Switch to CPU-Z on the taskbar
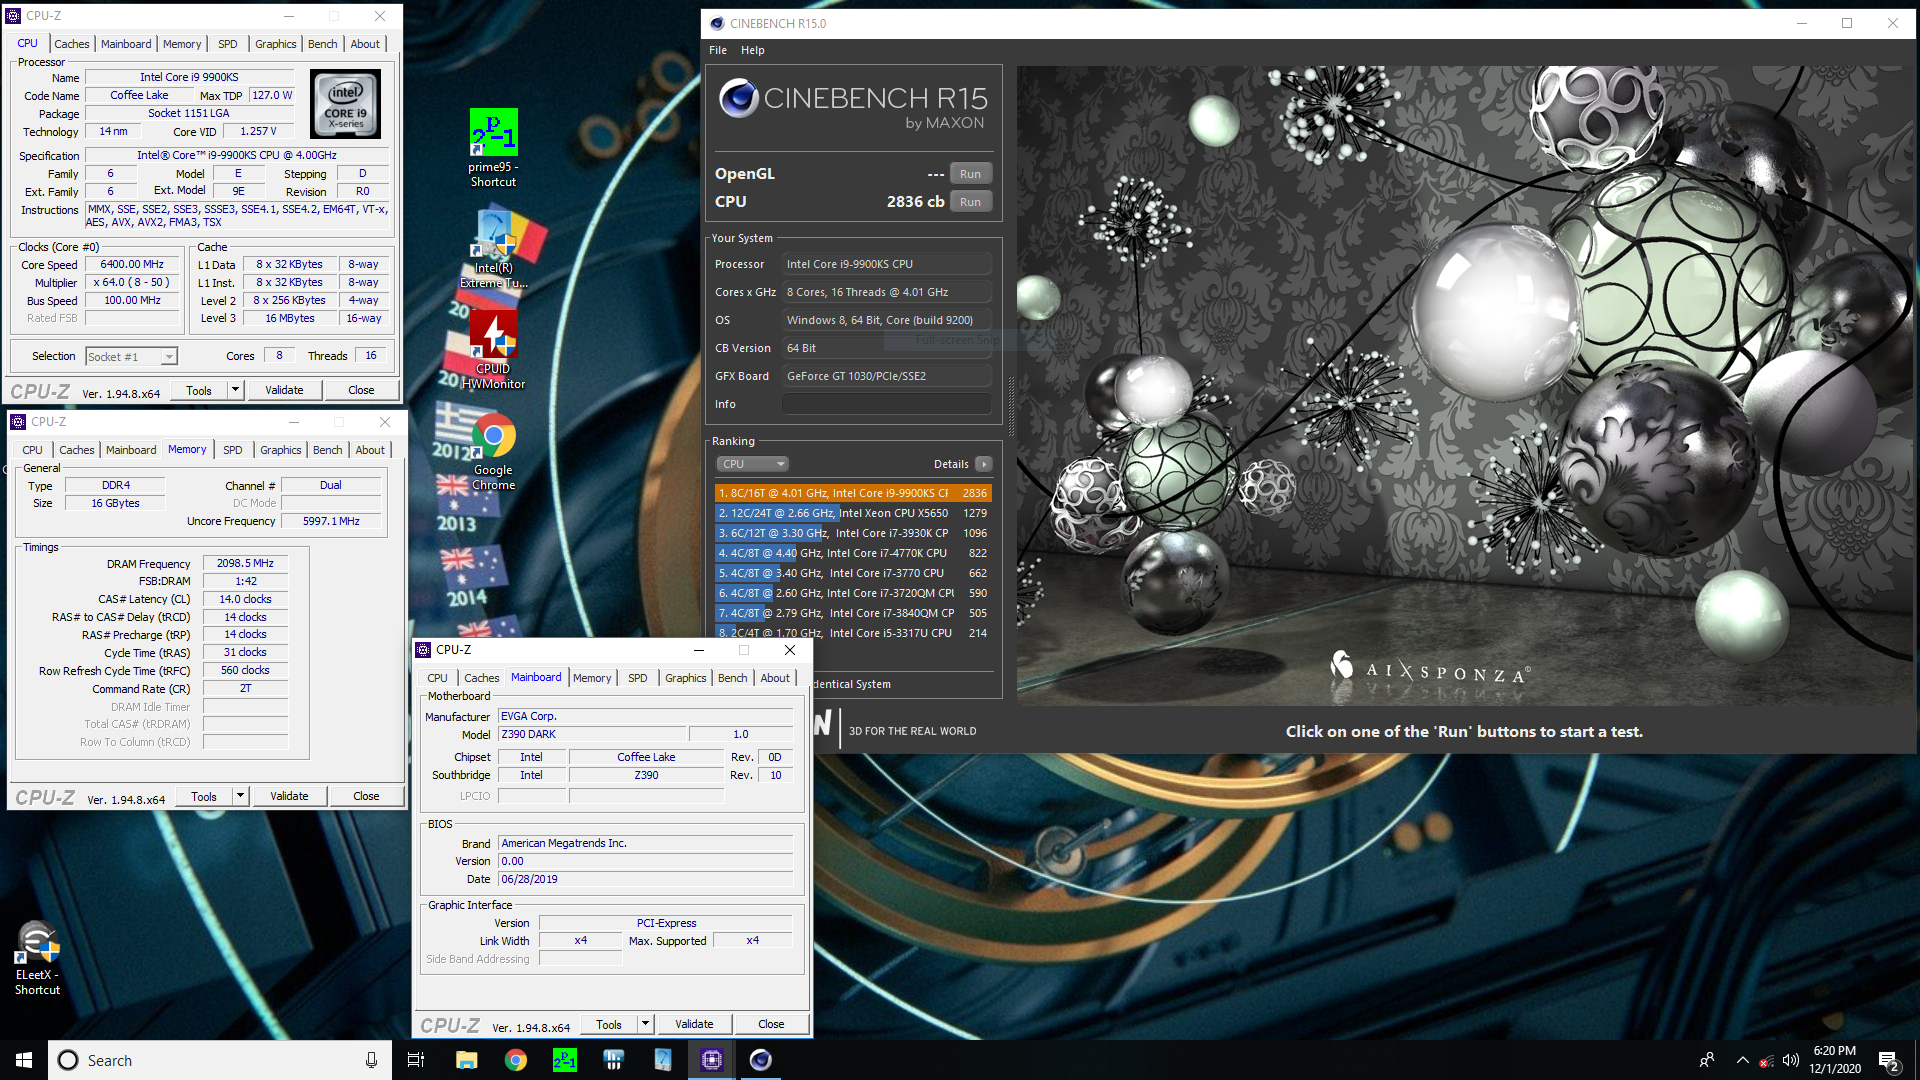 711,1060
